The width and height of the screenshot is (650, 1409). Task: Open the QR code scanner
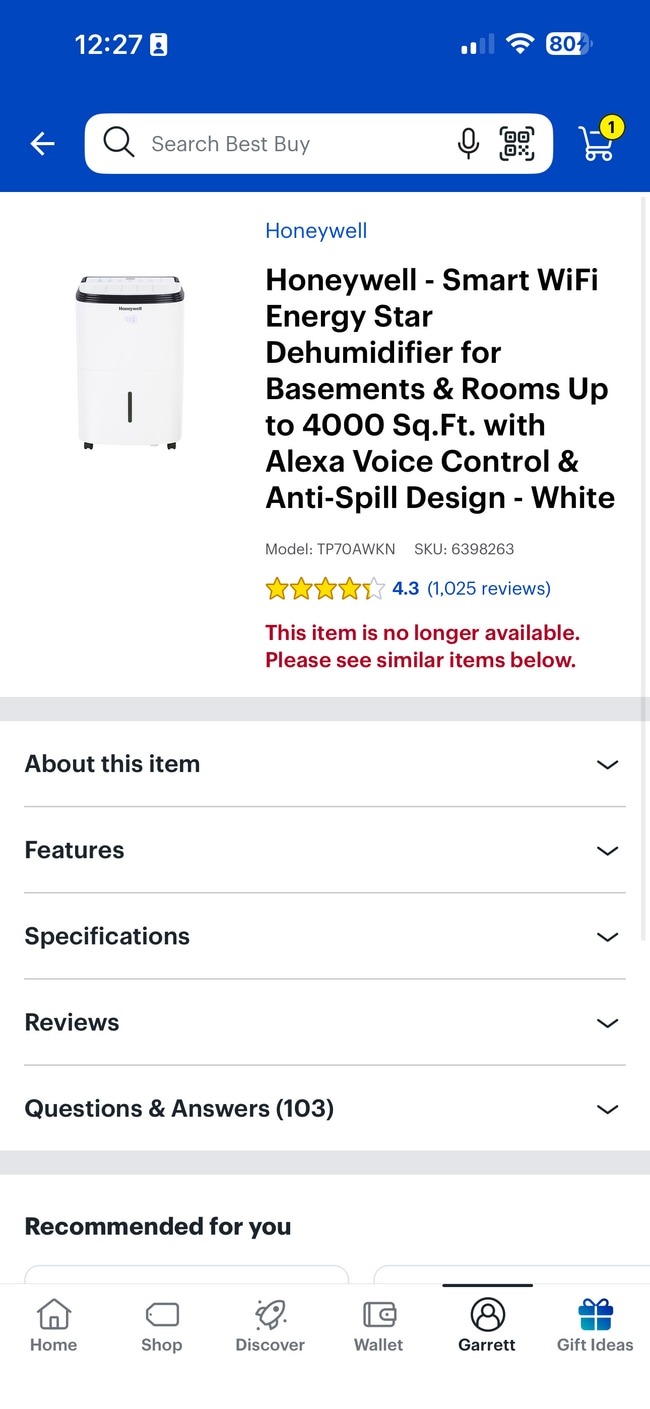[517, 144]
